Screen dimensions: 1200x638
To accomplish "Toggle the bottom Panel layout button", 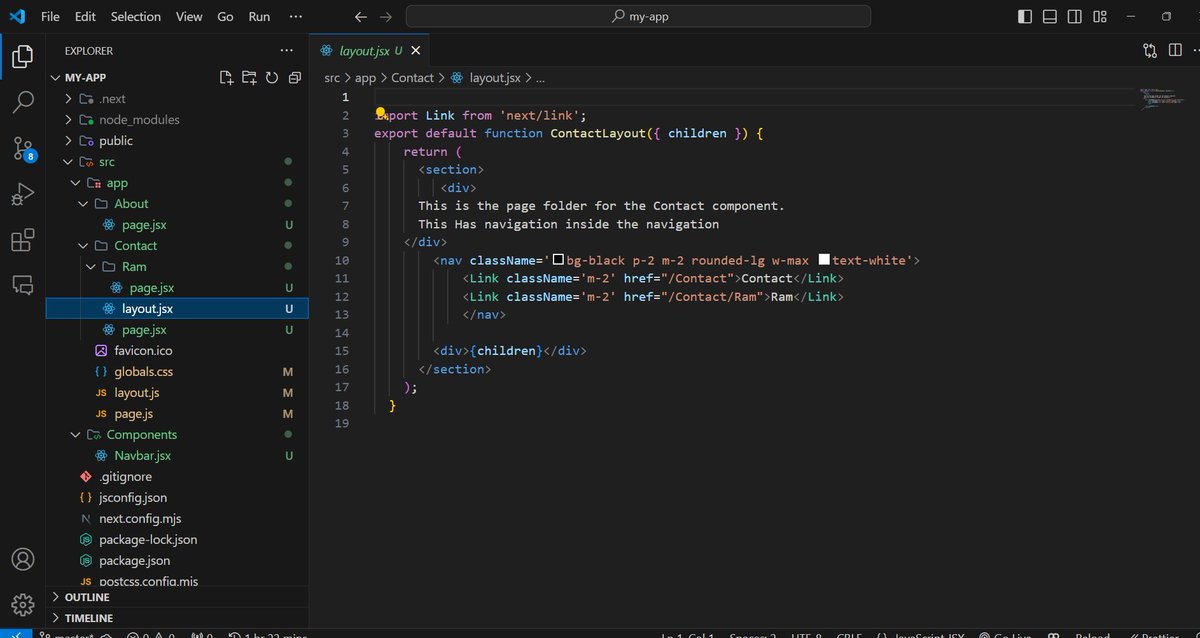I will (x=1050, y=17).
